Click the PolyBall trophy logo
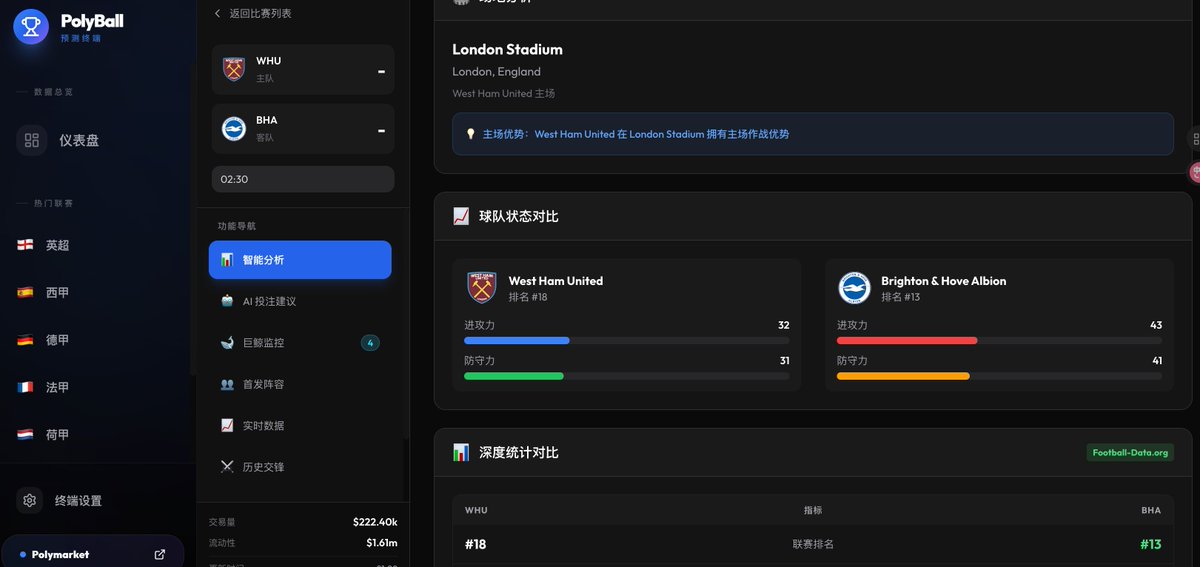This screenshot has width=1200, height=567. point(31,27)
